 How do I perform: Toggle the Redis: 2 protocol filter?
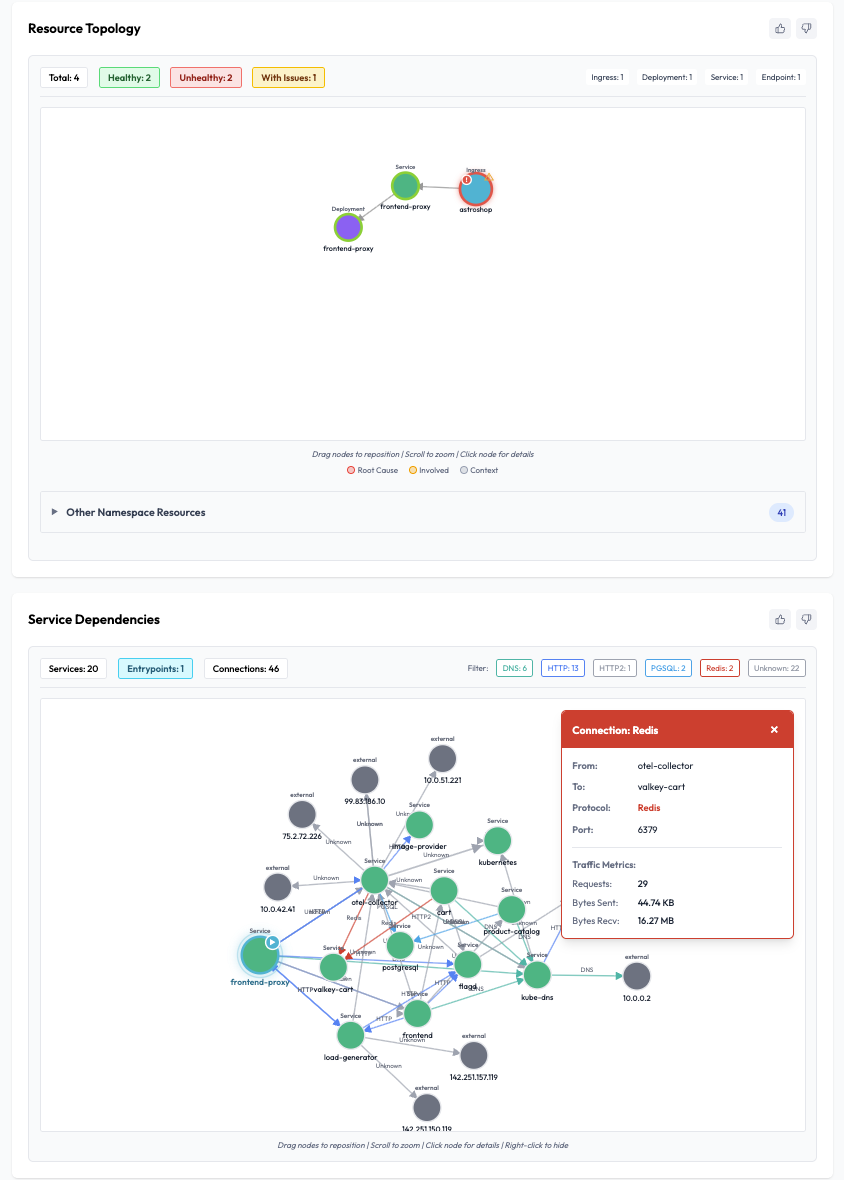pyautogui.click(x=719, y=668)
